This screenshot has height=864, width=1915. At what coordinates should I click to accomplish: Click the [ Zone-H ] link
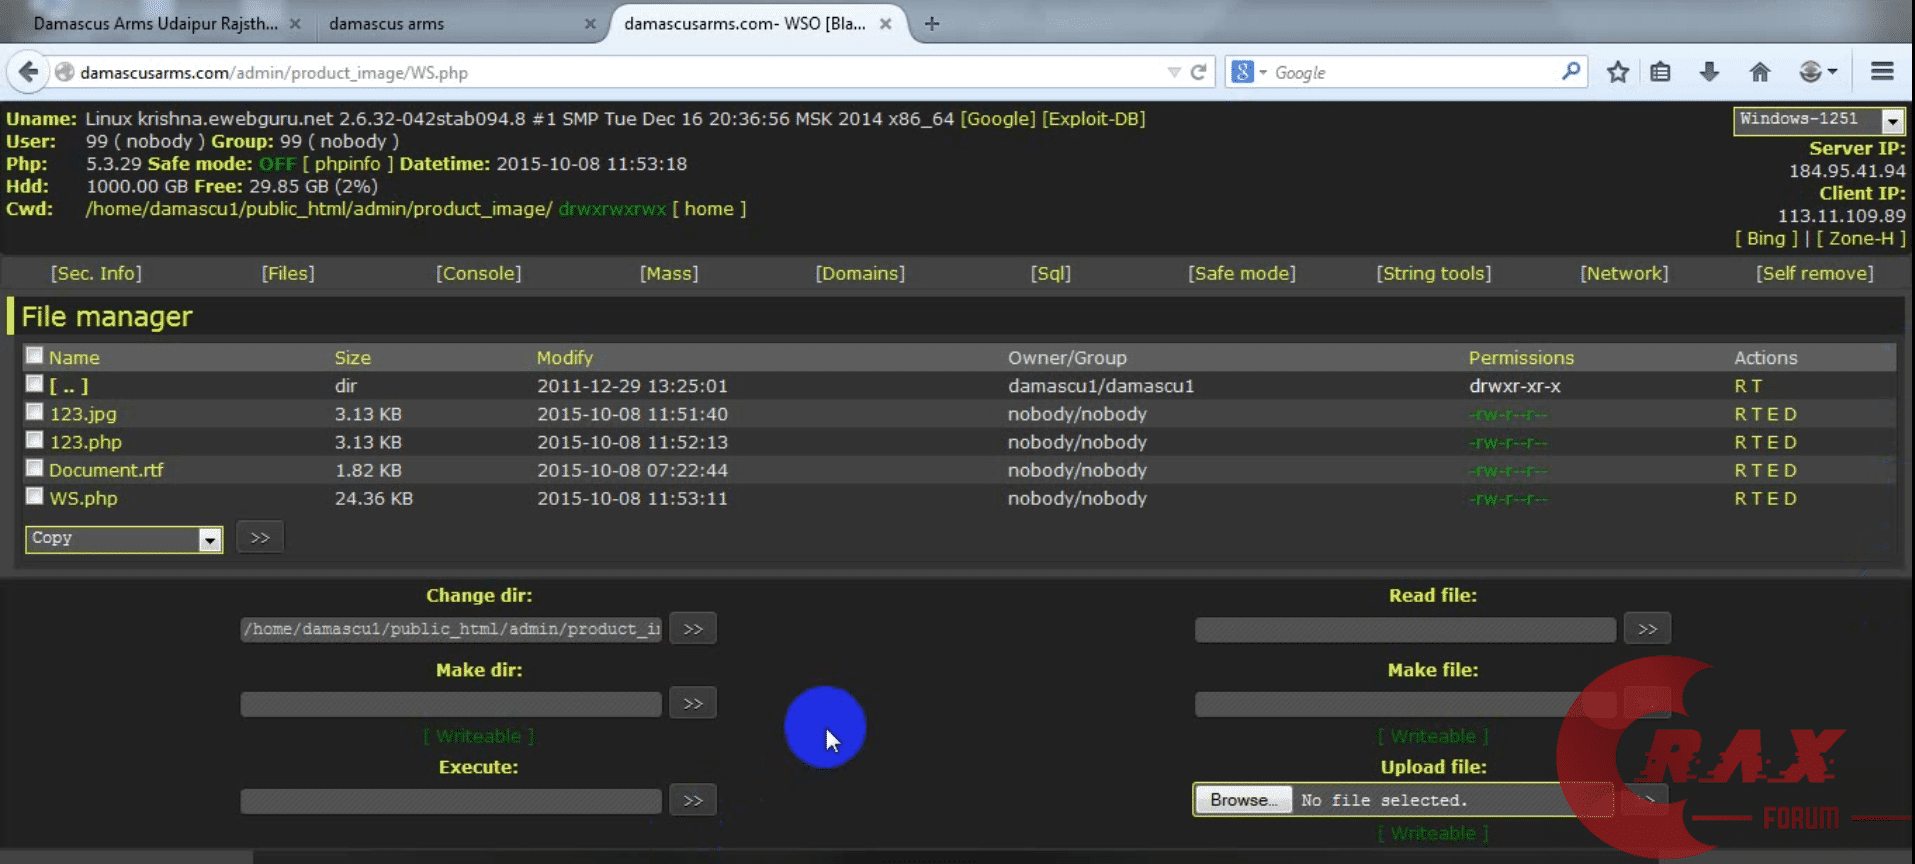click(x=1861, y=238)
